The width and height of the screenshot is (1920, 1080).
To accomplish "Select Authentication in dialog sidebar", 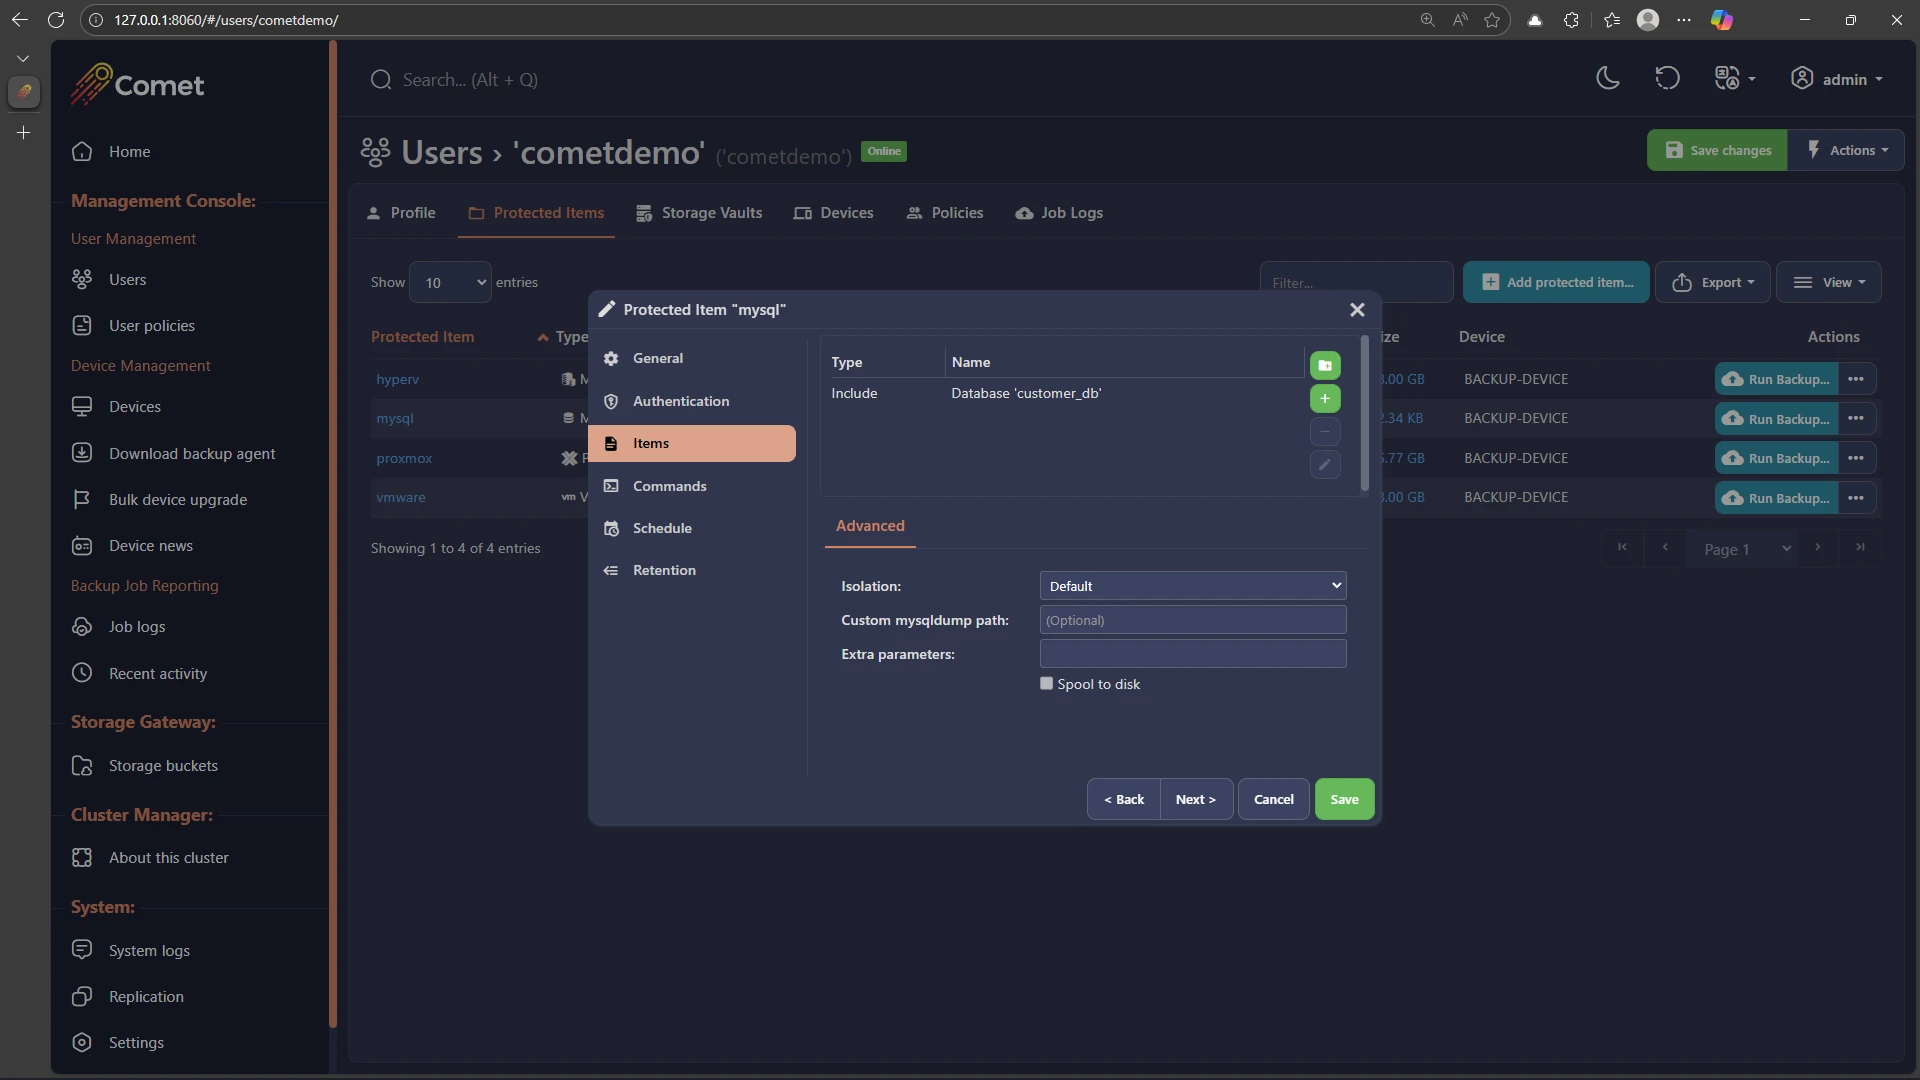I will (692, 401).
